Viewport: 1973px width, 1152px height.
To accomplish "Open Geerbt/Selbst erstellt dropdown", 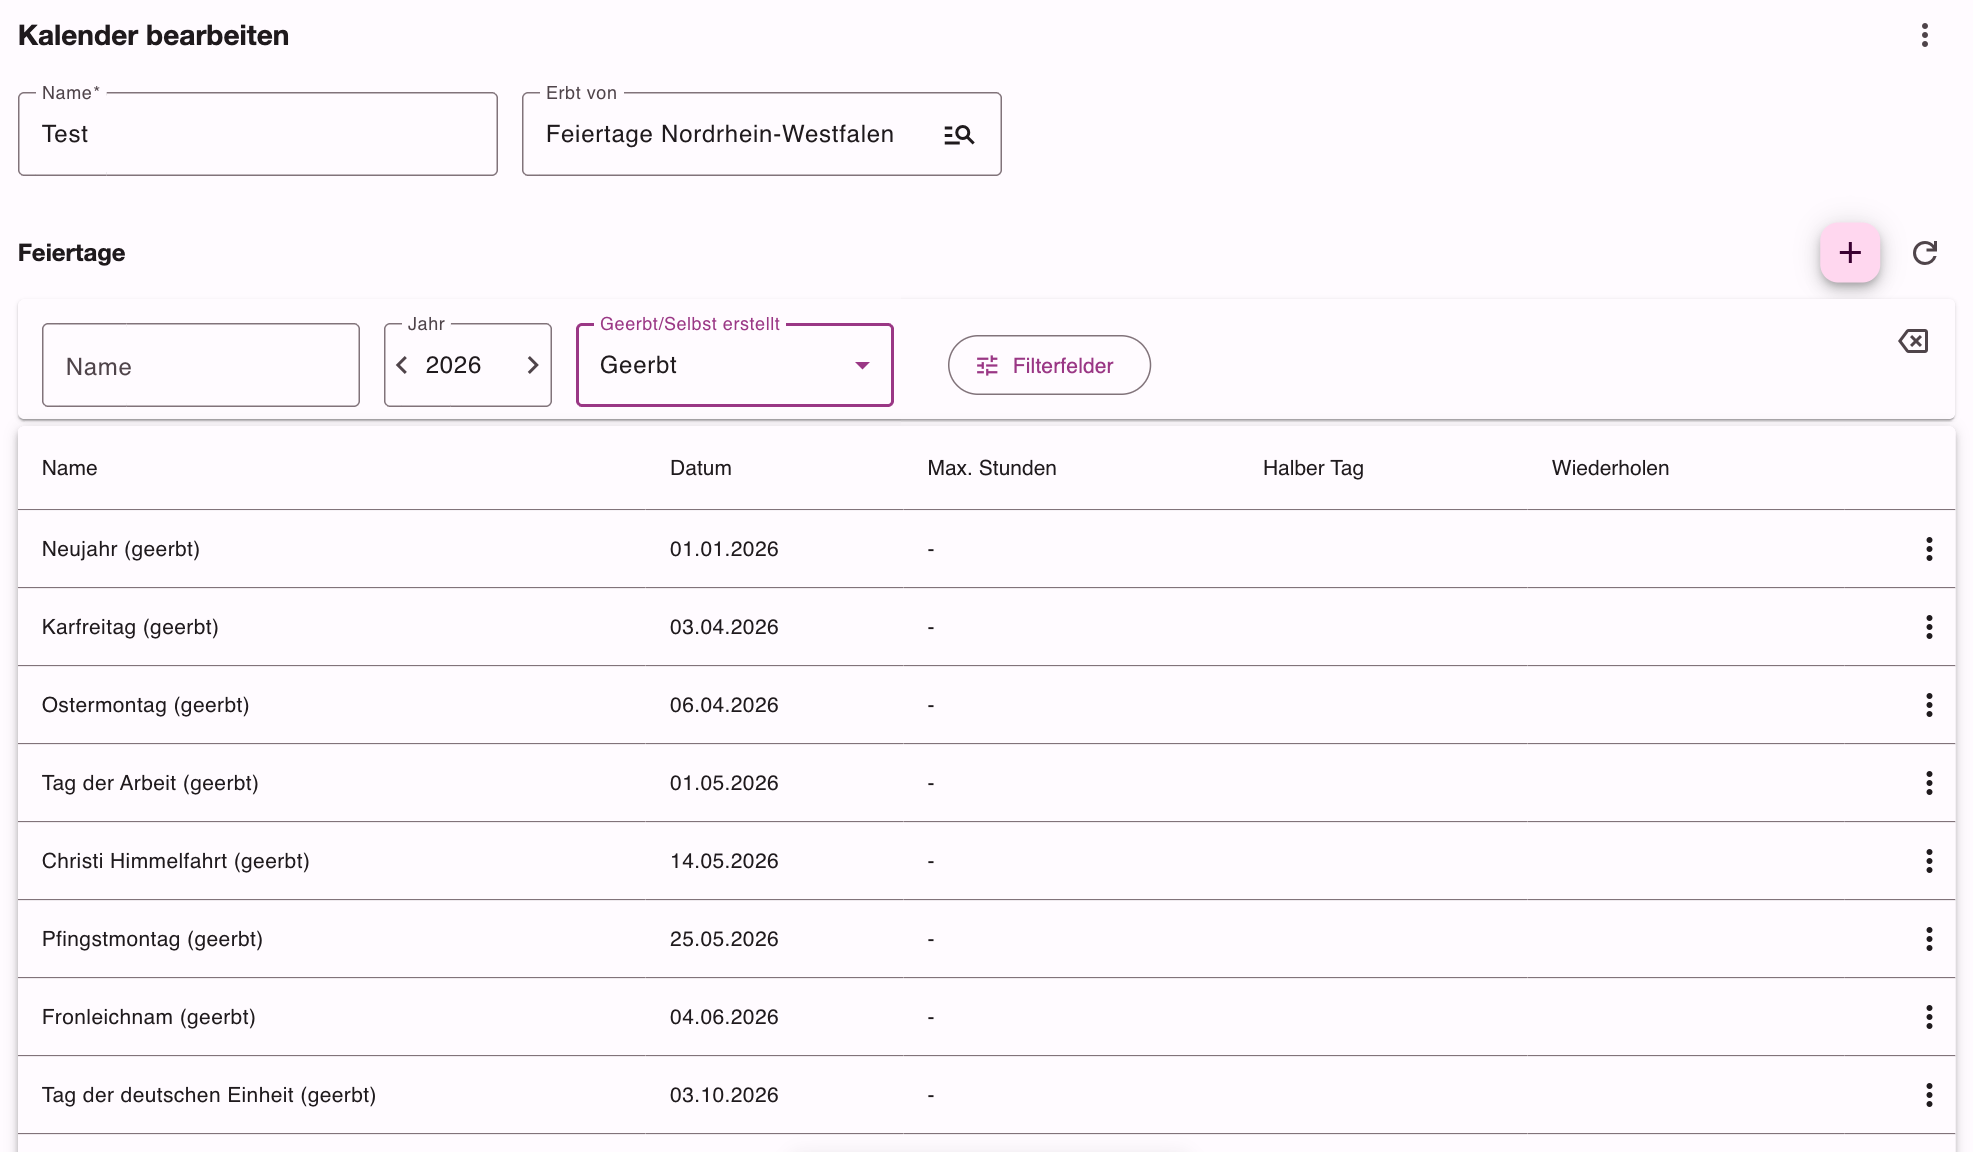I will tap(735, 365).
